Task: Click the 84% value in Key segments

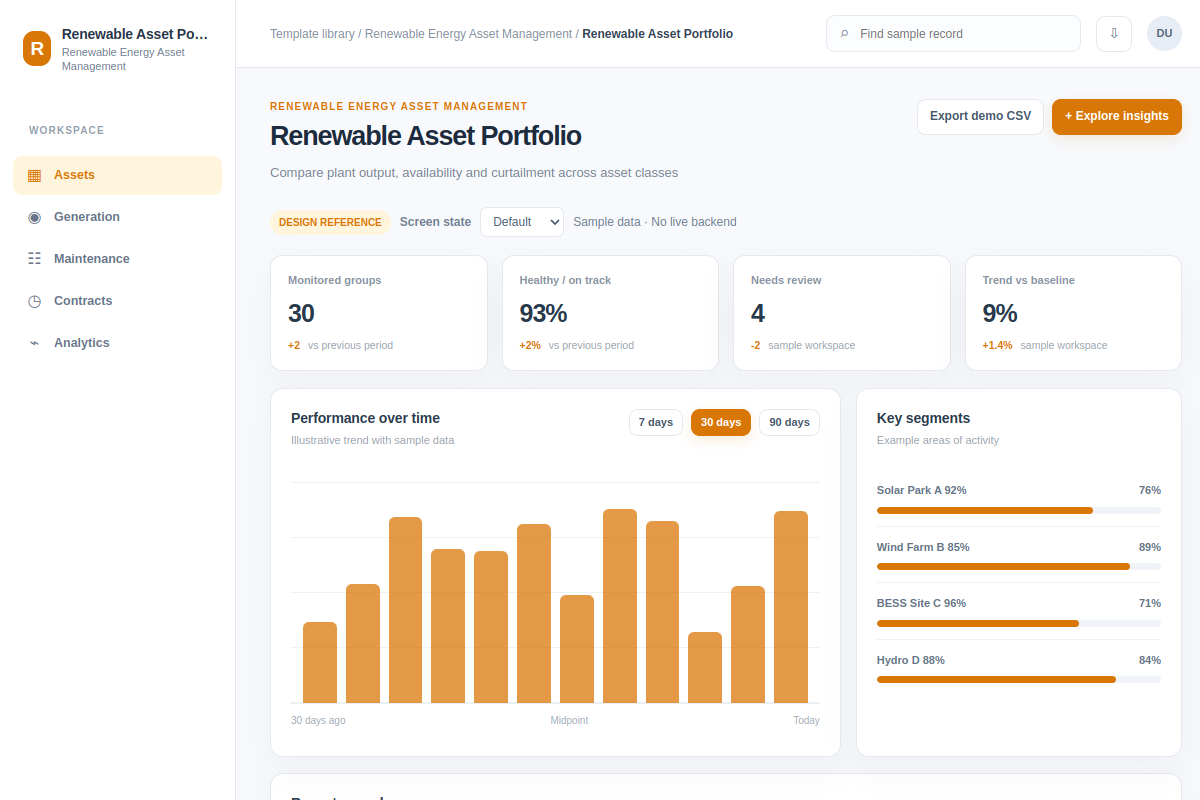Action: coord(1150,660)
